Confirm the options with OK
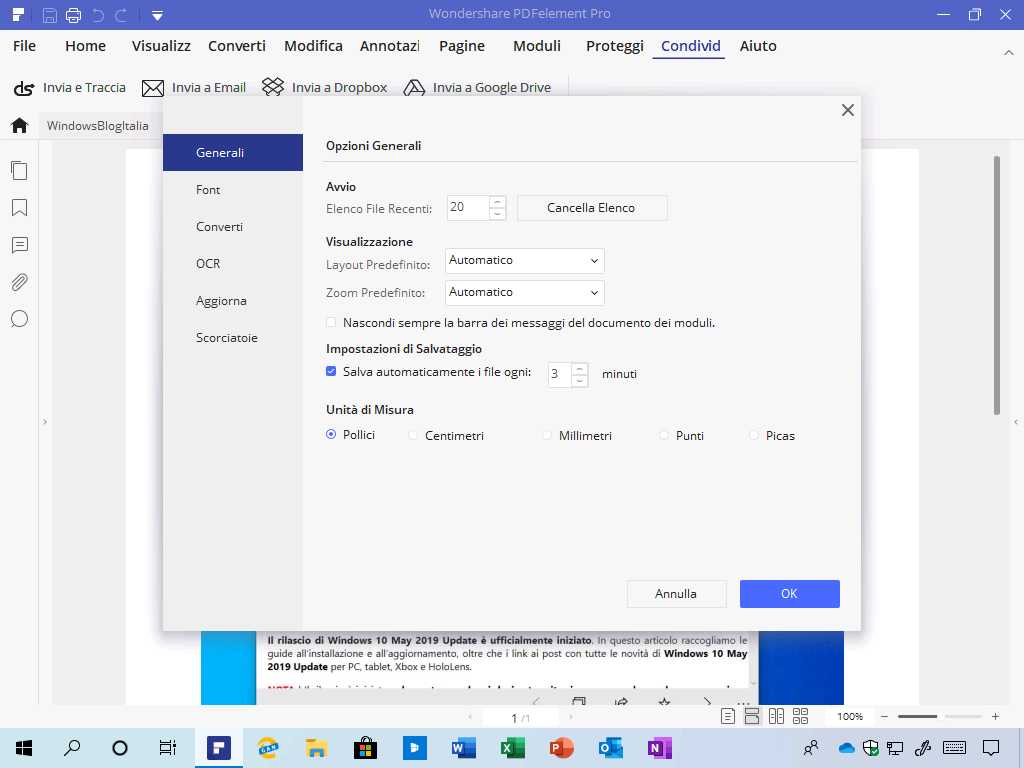The width and height of the screenshot is (1024, 768). (x=790, y=594)
